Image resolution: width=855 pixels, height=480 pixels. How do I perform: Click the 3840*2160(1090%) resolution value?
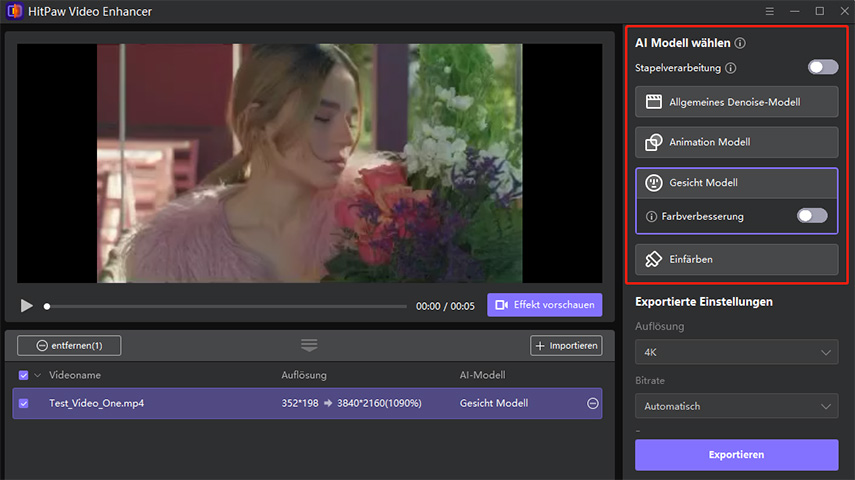tap(379, 404)
